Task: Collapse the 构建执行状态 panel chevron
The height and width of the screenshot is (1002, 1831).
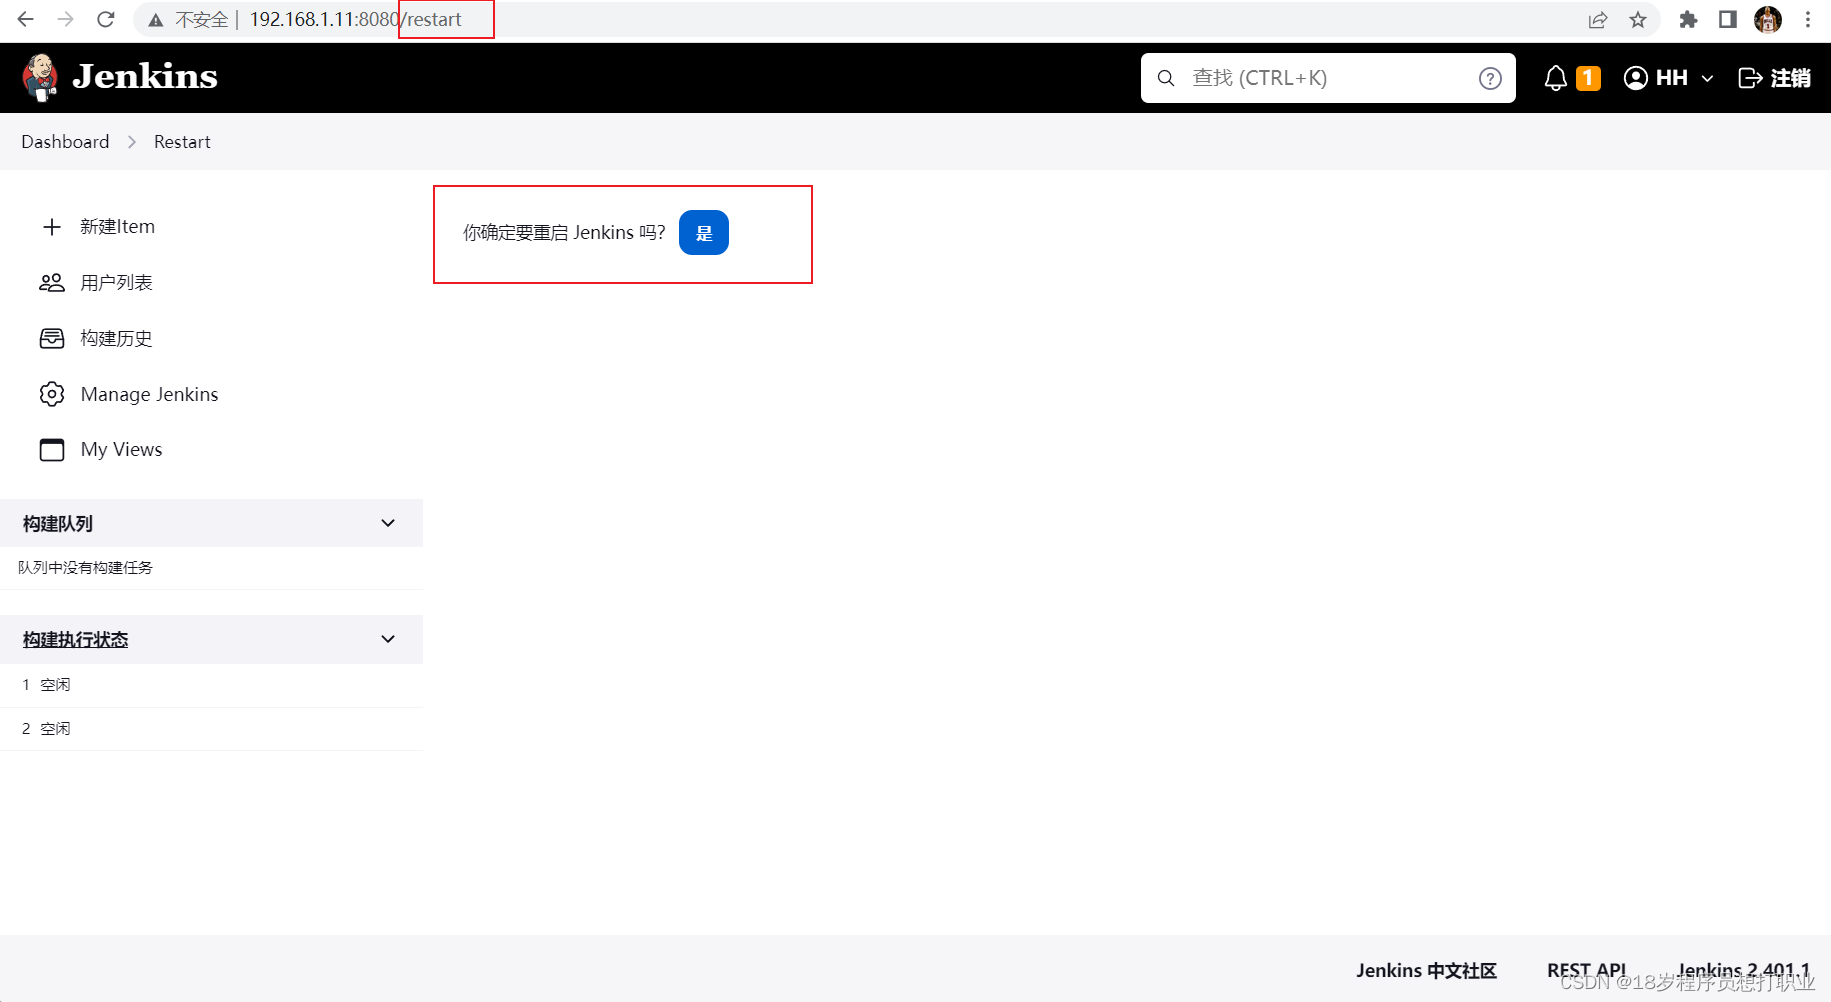Action: 388,639
